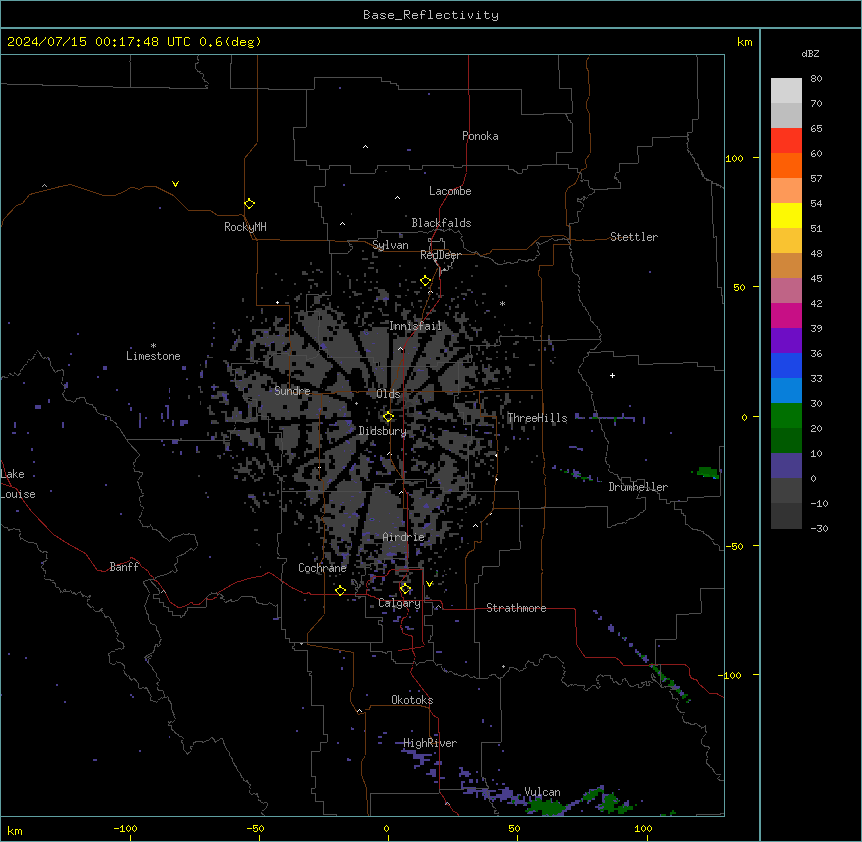
Task: Click the RockyMH city label
Action: [245, 227]
